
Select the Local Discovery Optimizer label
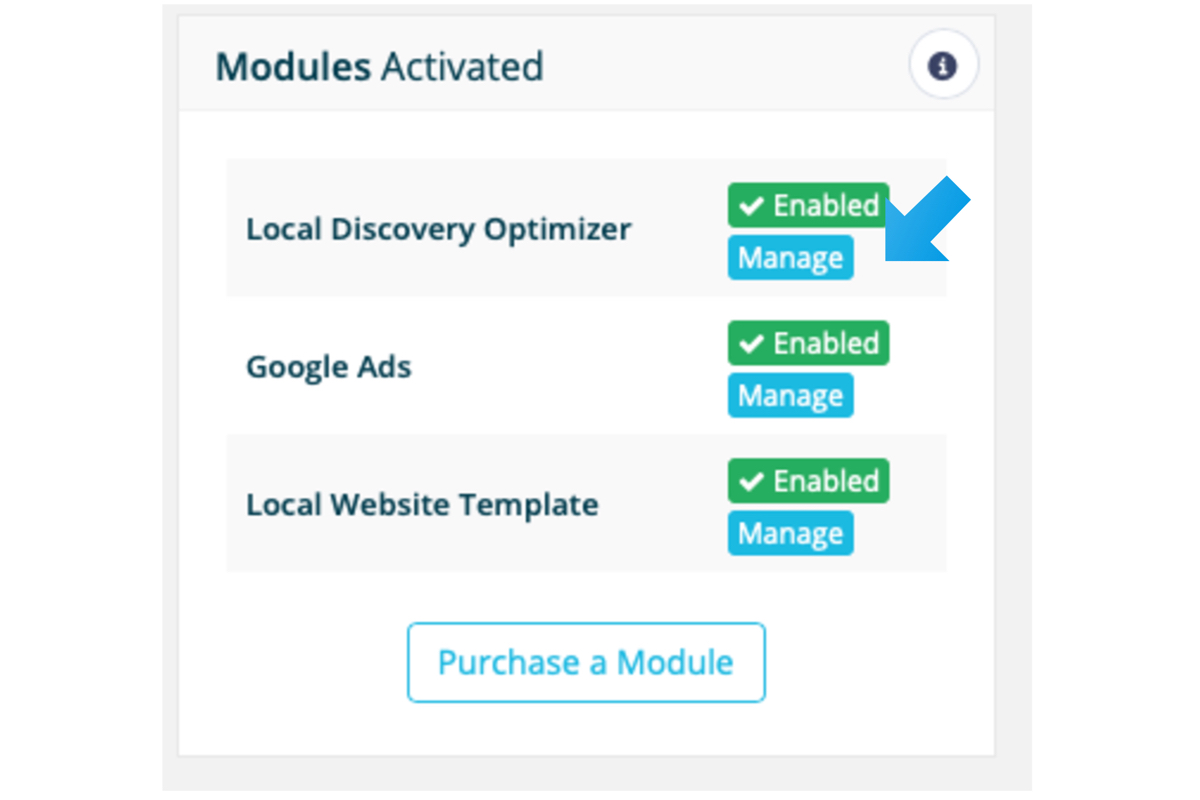tap(439, 229)
